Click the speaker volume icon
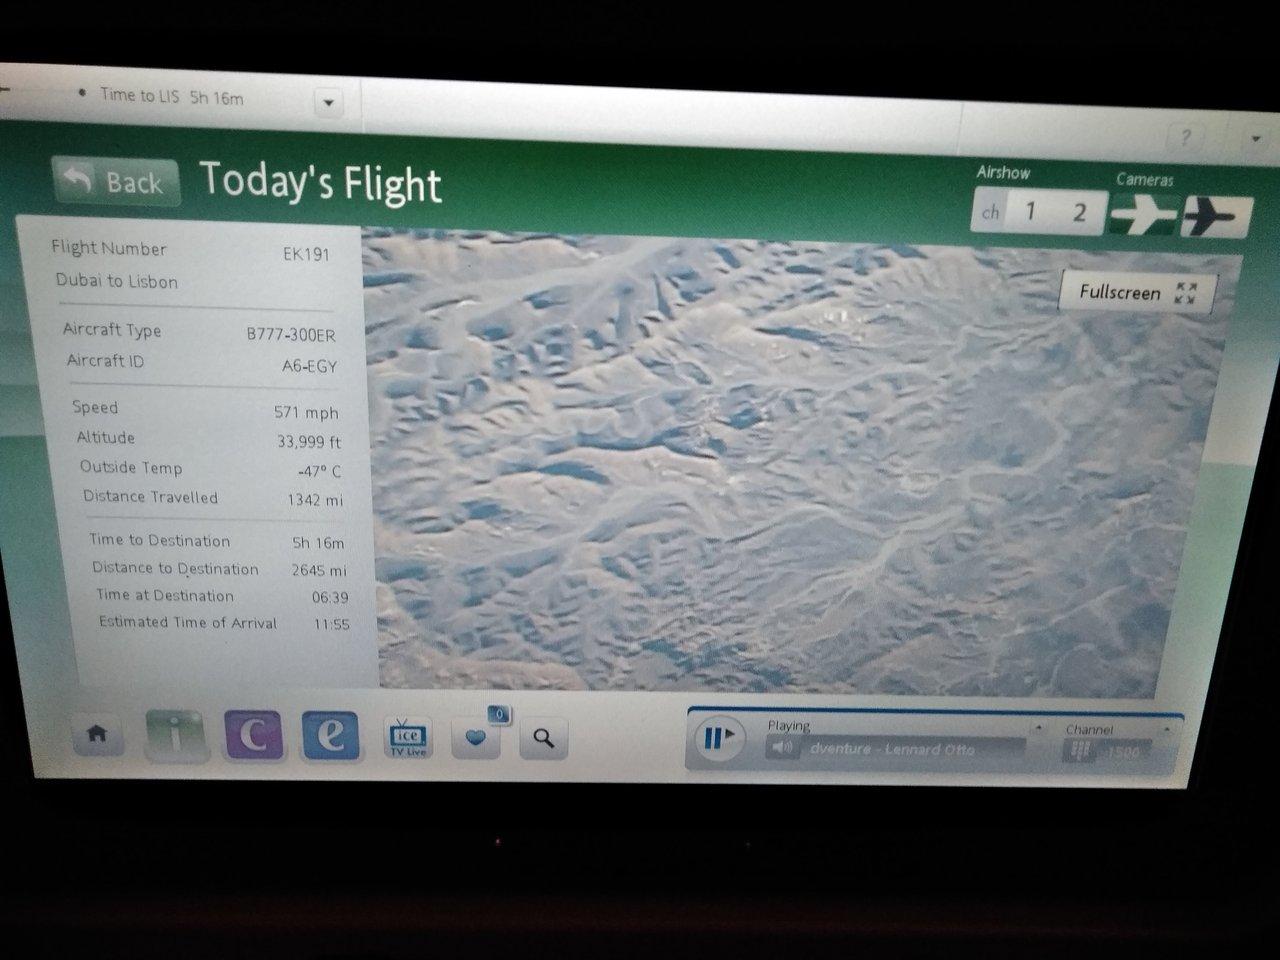 click(783, 747)
